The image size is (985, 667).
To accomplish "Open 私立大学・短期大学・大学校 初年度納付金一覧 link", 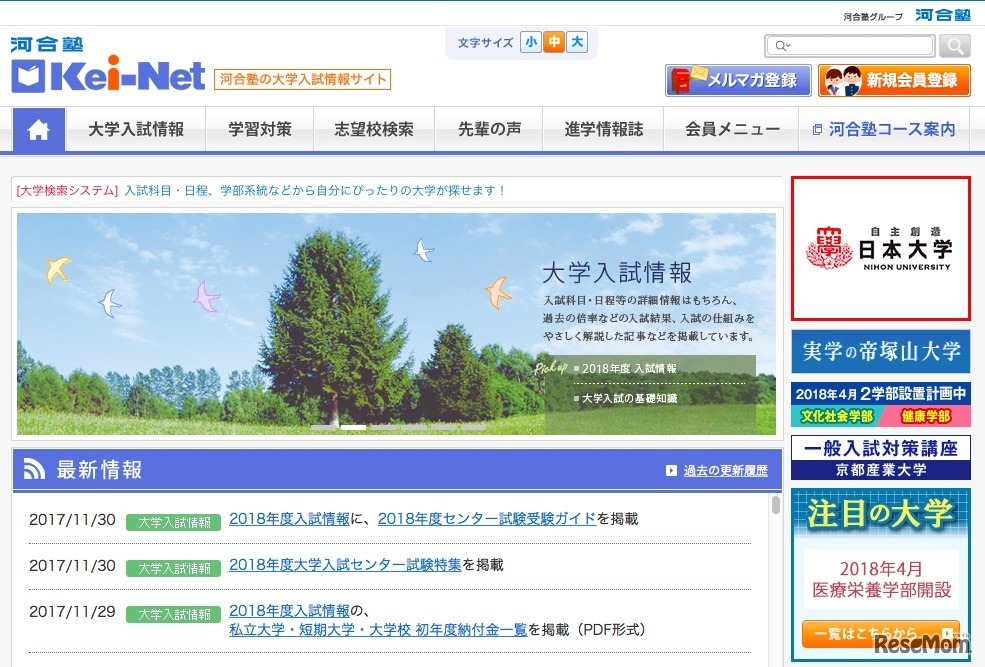I will point(378,629).
